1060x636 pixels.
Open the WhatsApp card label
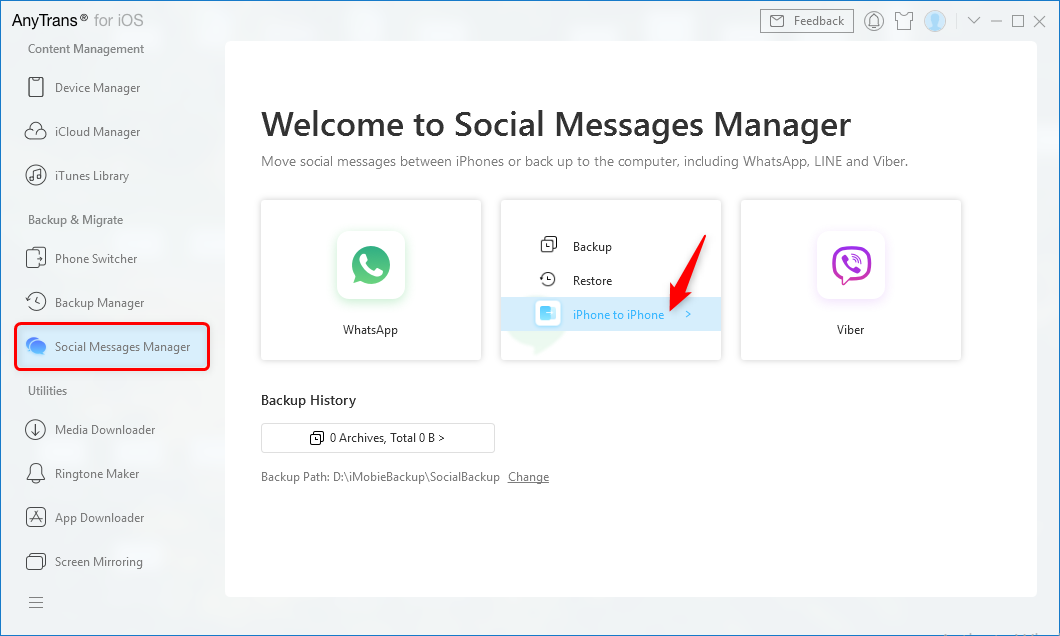pyautogui.click(x=370, y=330)
